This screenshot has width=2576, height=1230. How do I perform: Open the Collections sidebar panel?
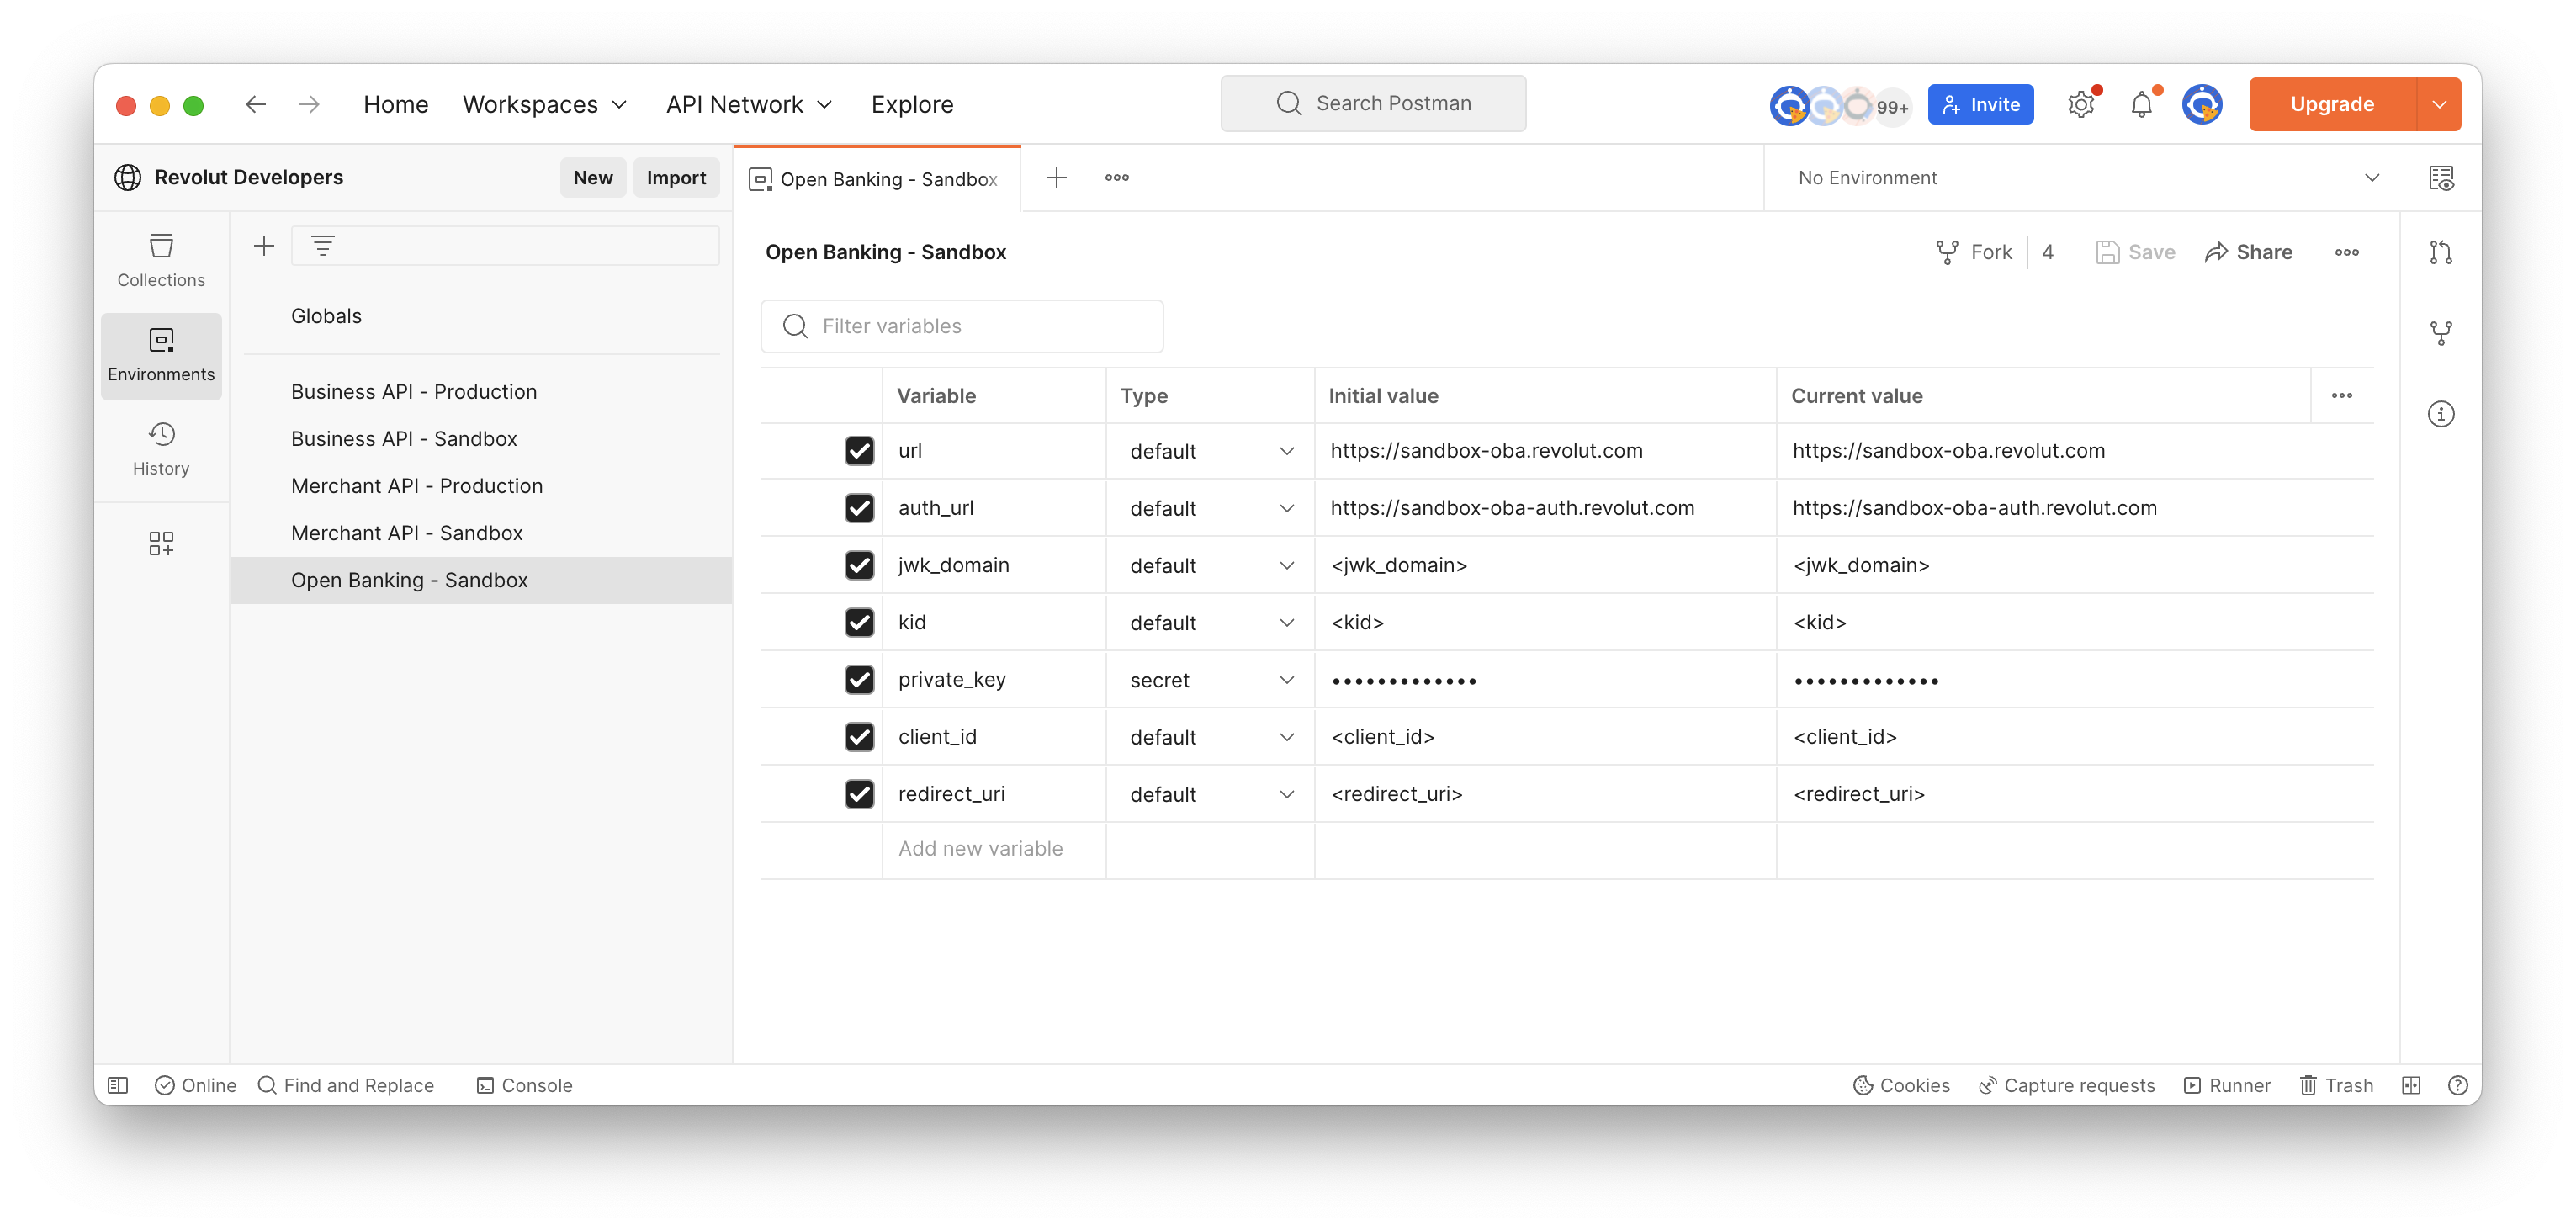coord(161,260)
